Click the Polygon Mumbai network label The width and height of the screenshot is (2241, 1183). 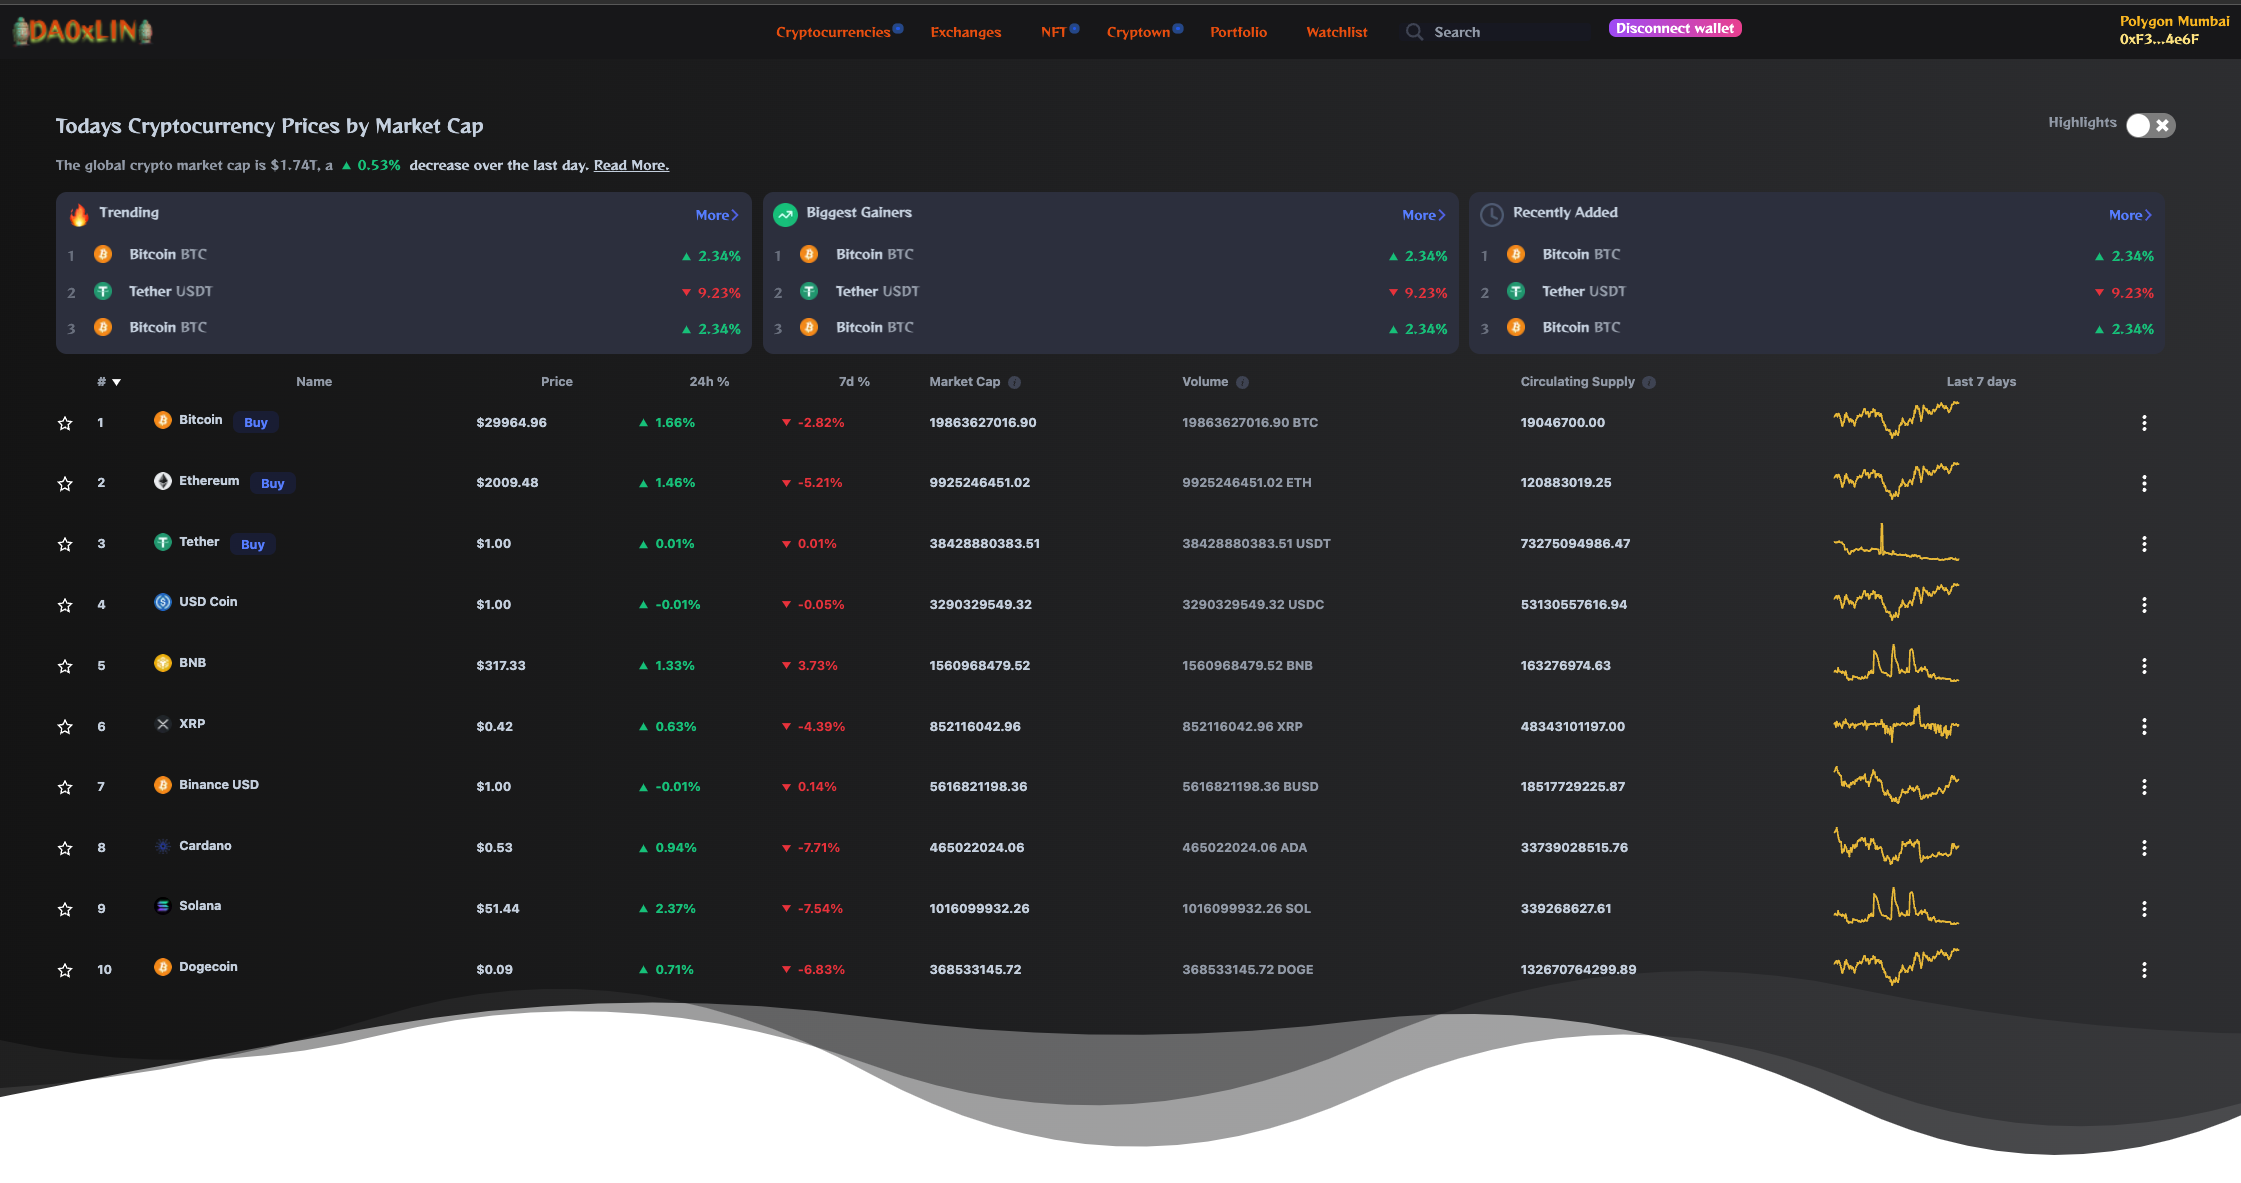pos(2174,21)
